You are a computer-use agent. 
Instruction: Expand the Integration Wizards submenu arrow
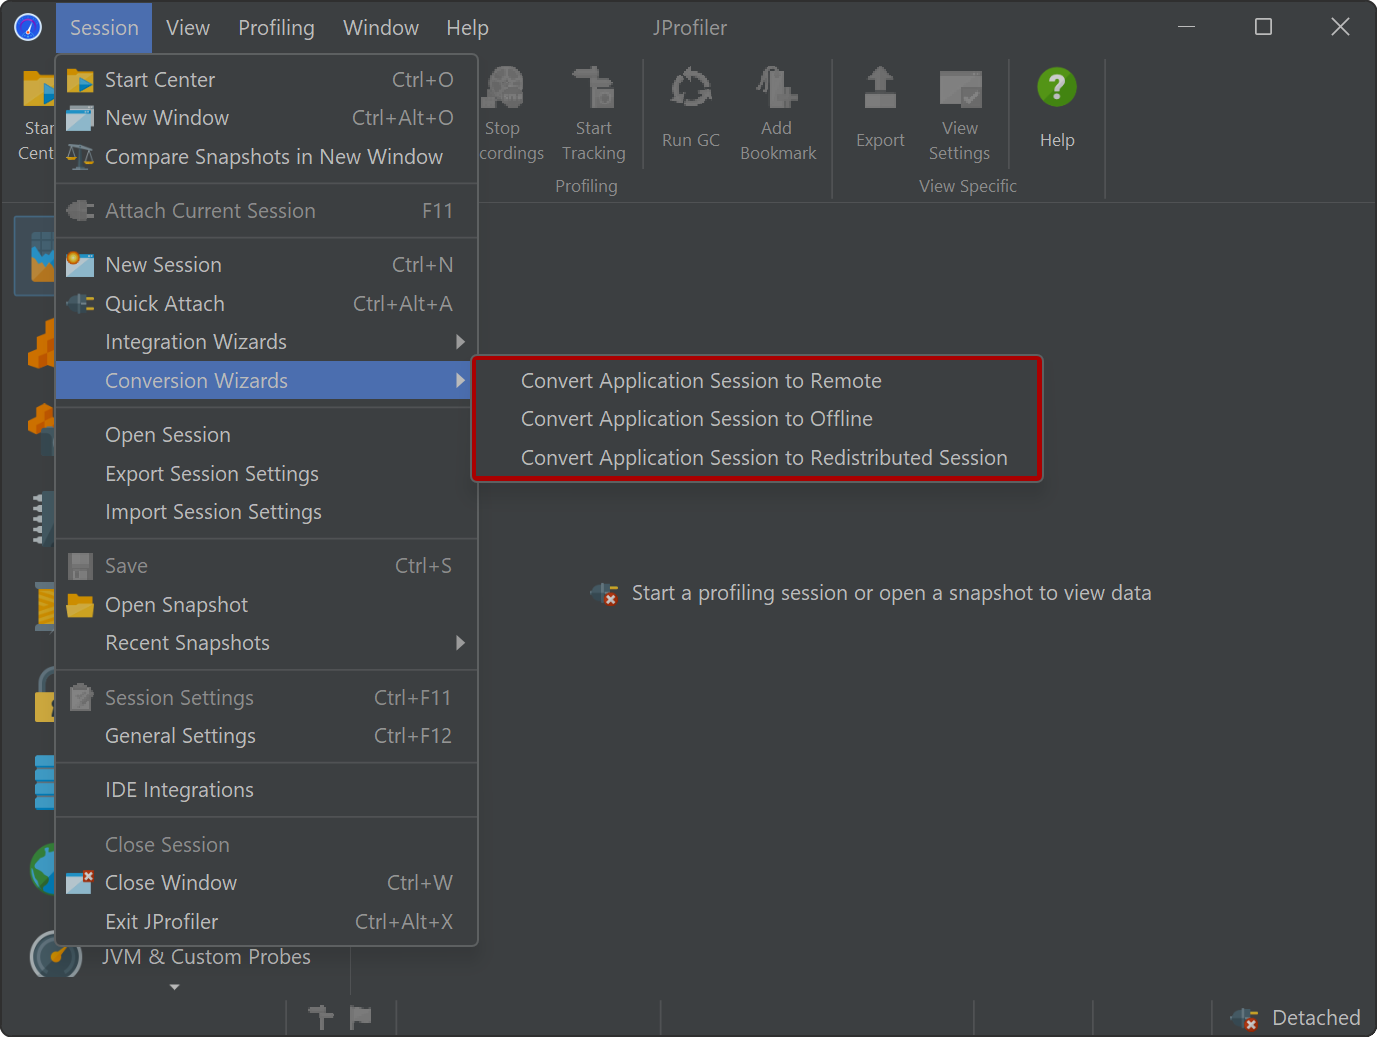460,342
